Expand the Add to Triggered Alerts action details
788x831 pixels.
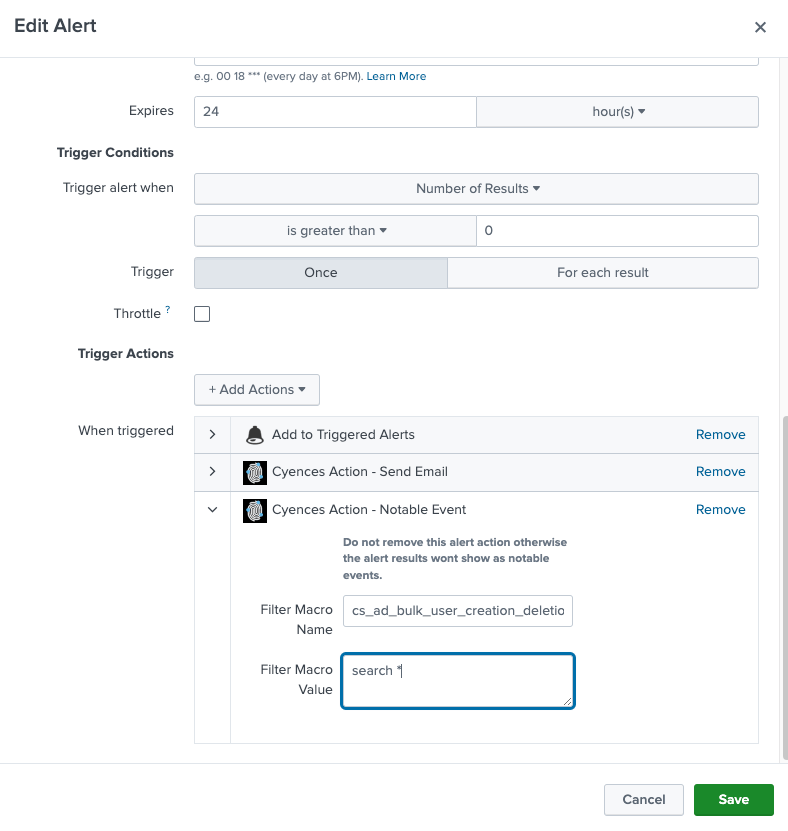[212, 434]
